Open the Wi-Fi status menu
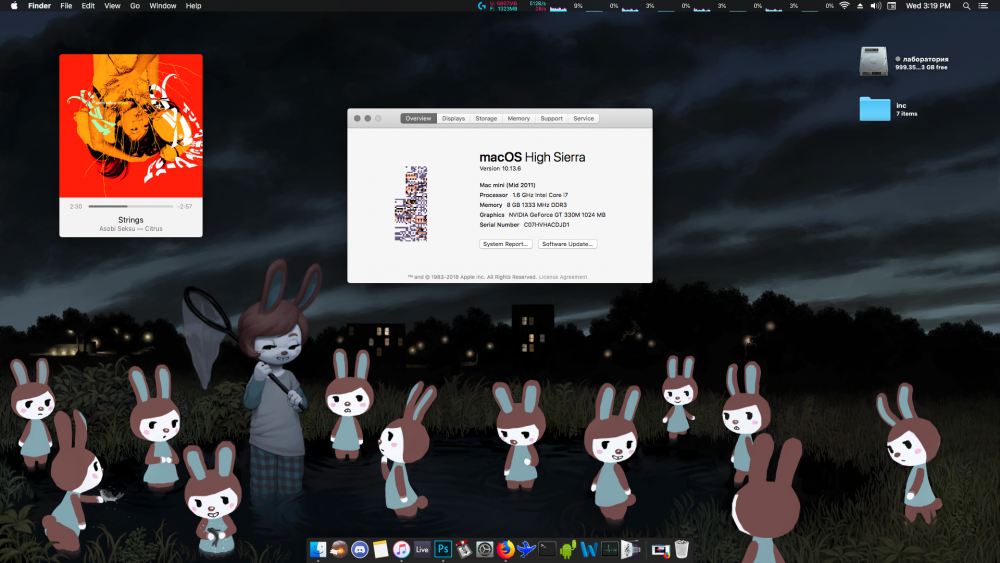Image resolution: width=1000 pixels, height=563 pixels. point(844,6)
